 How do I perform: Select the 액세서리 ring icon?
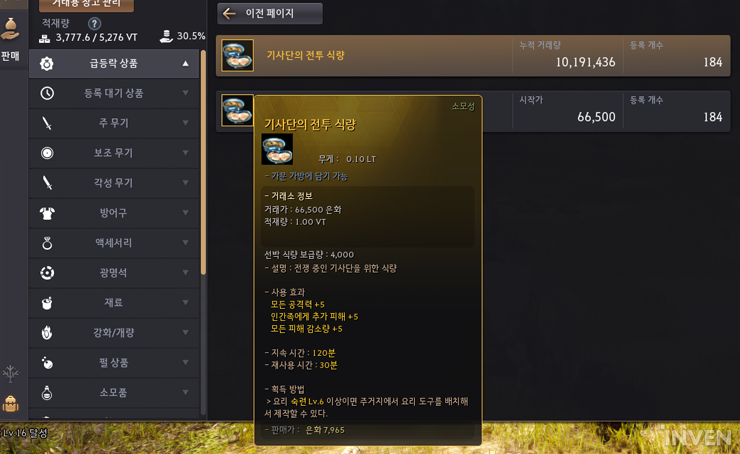click(x=47, y=243)
